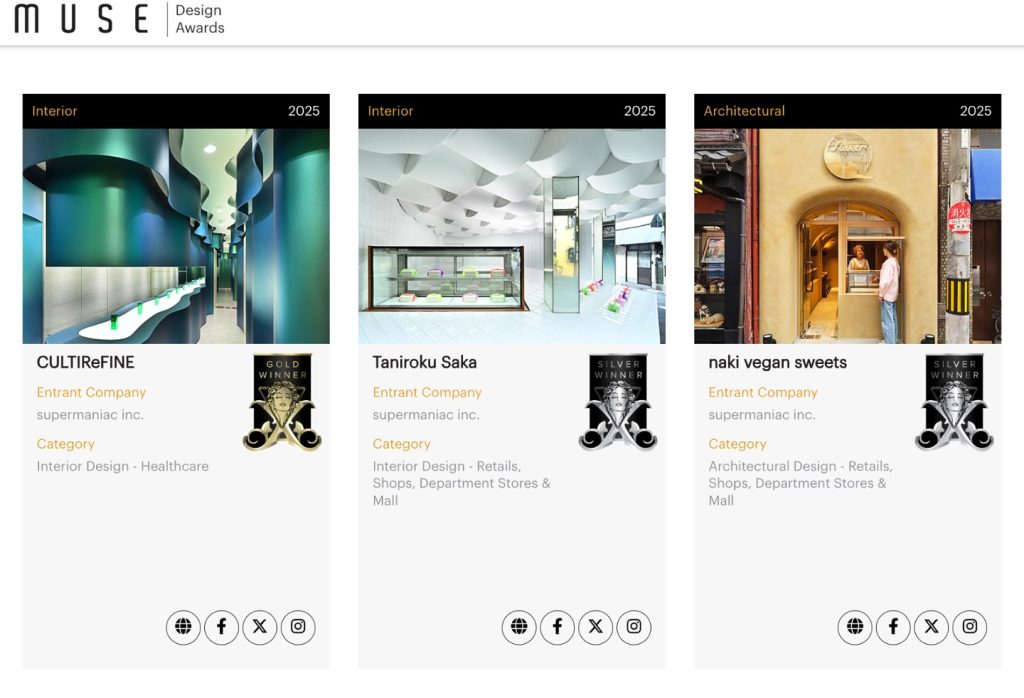
Task: Share CULTIReFINE on X
Action: [260, 627]
